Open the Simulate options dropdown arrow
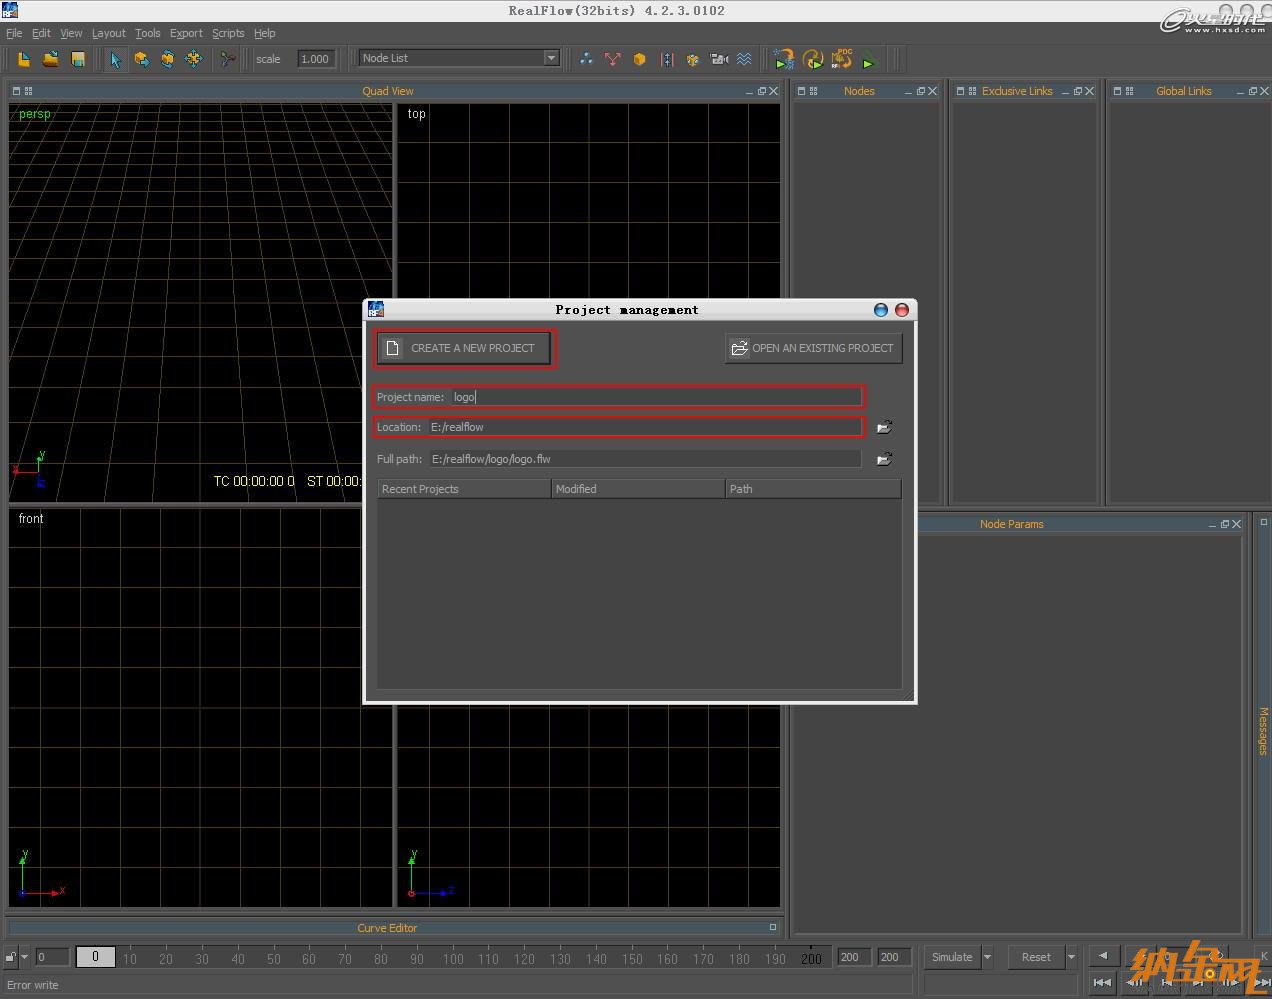Screen dimensions: 1272x999 (988, 957)
